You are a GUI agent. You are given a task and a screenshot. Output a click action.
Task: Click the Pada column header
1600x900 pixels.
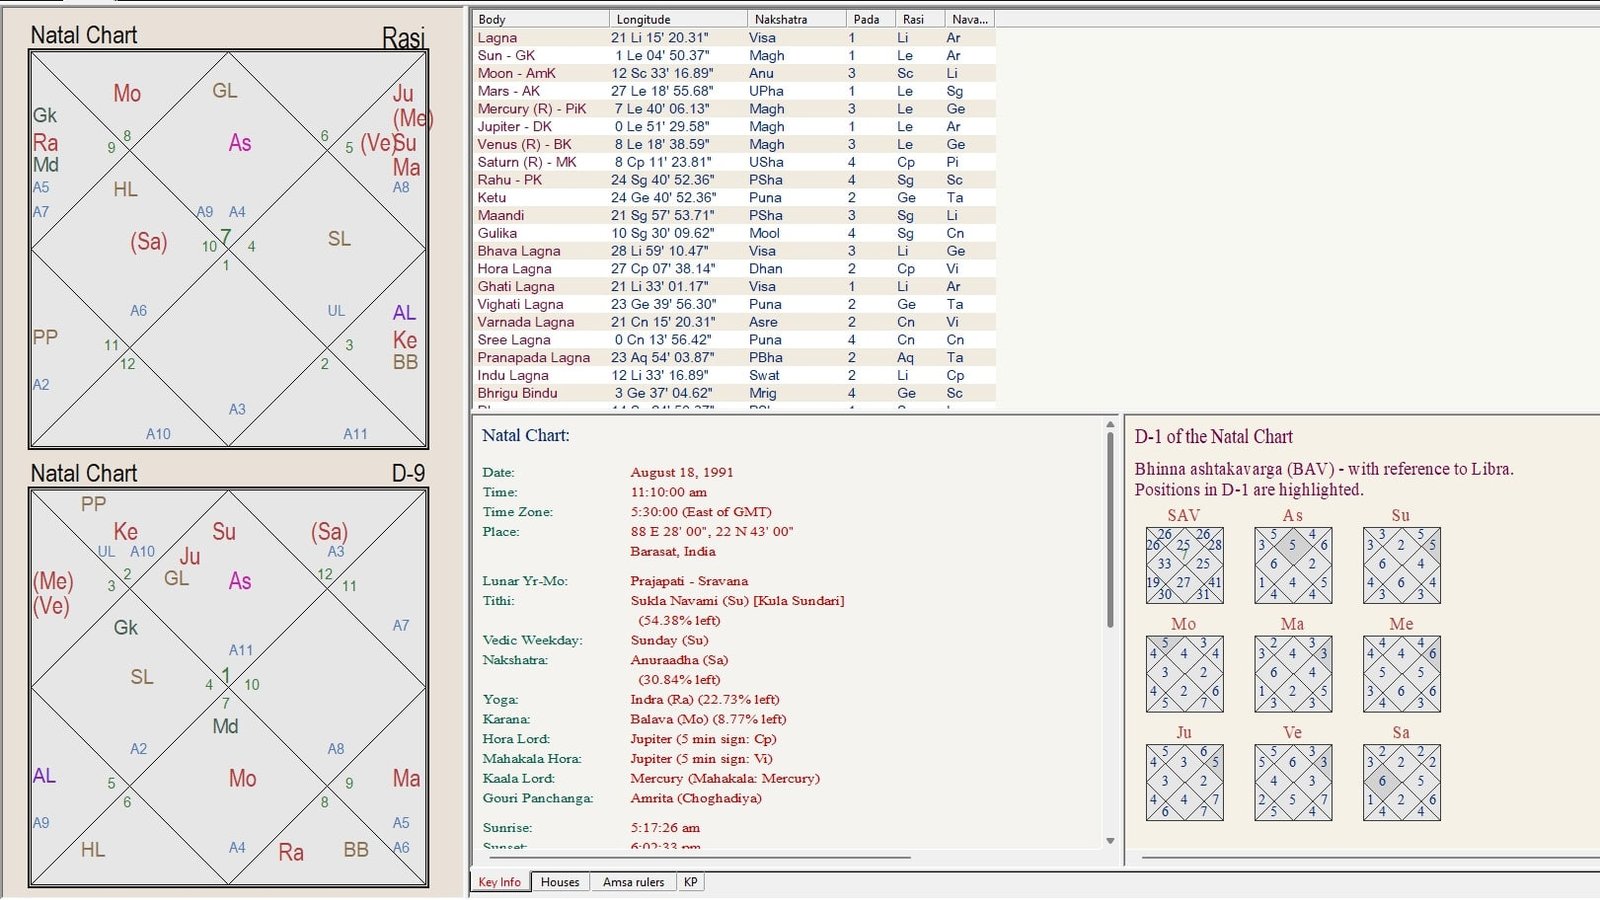click(x=867, y=19)
